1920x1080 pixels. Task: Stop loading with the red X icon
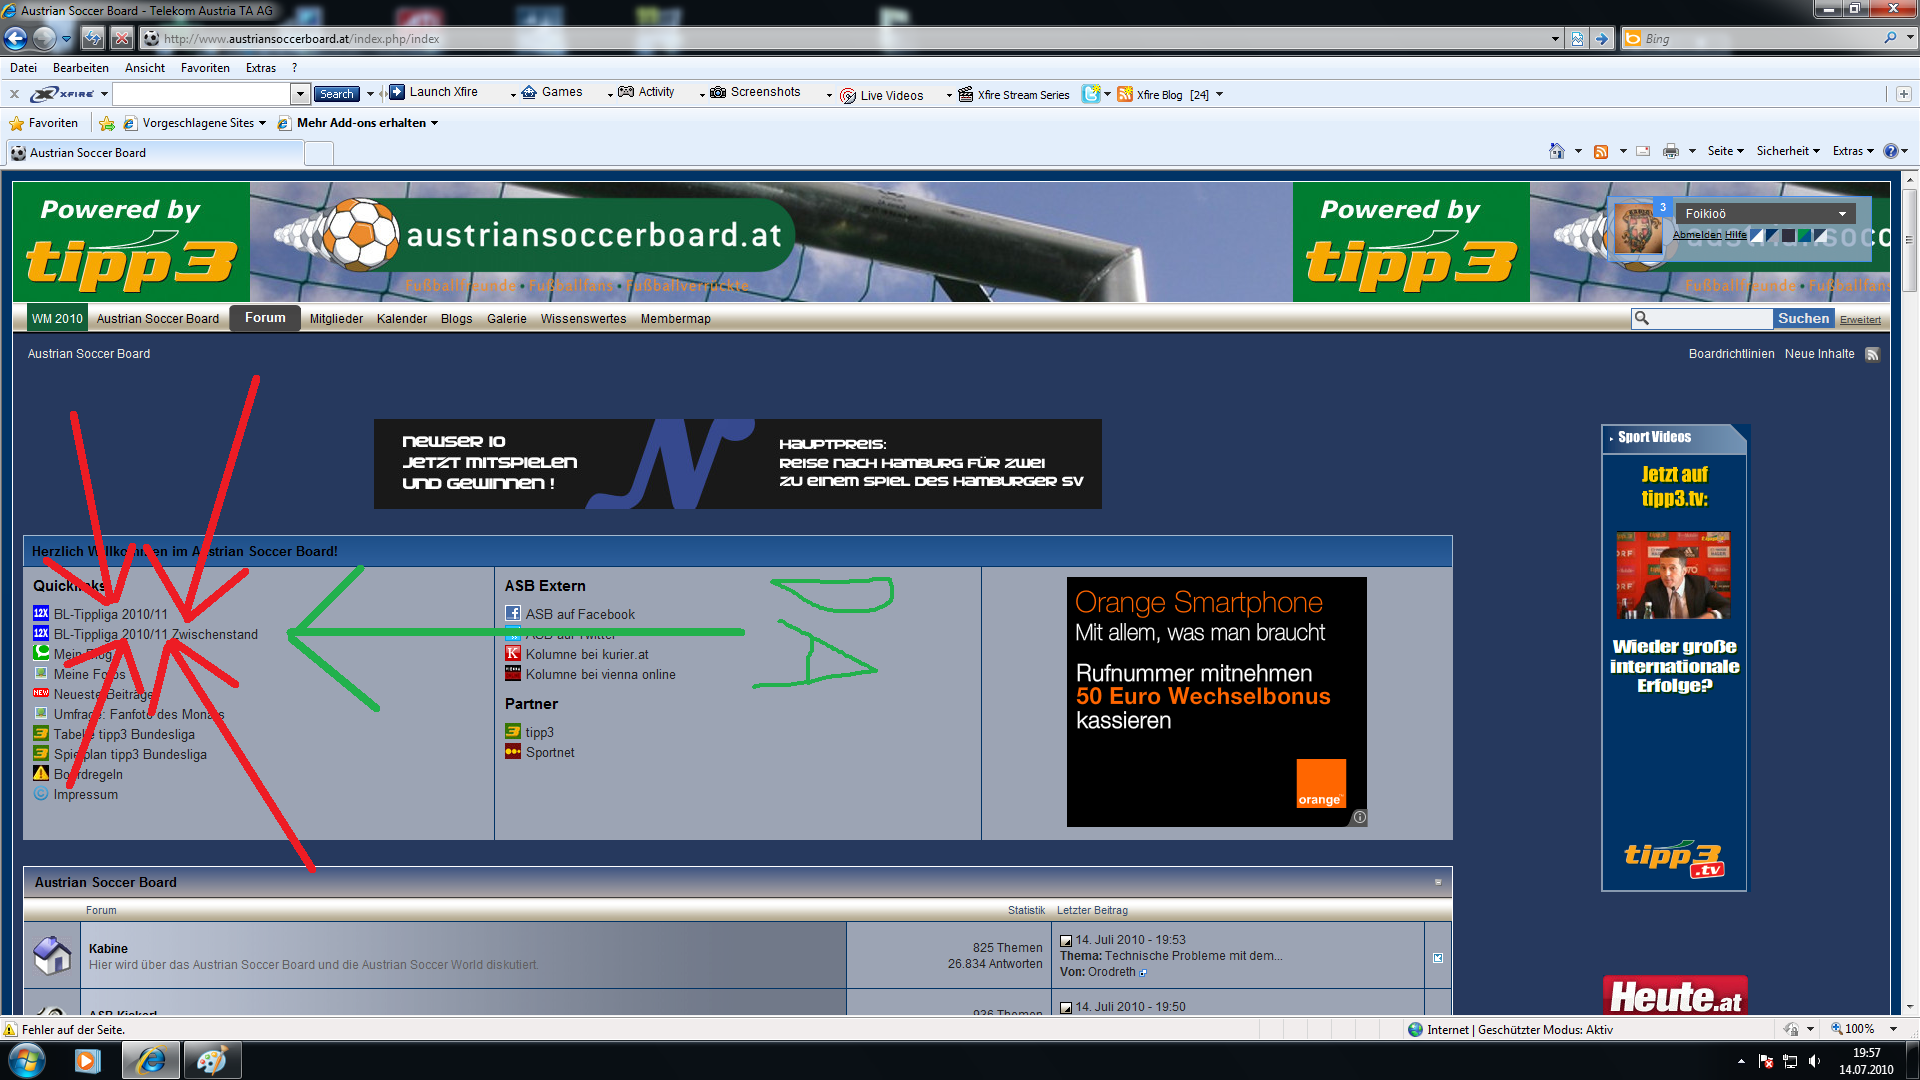click(121, 38)
